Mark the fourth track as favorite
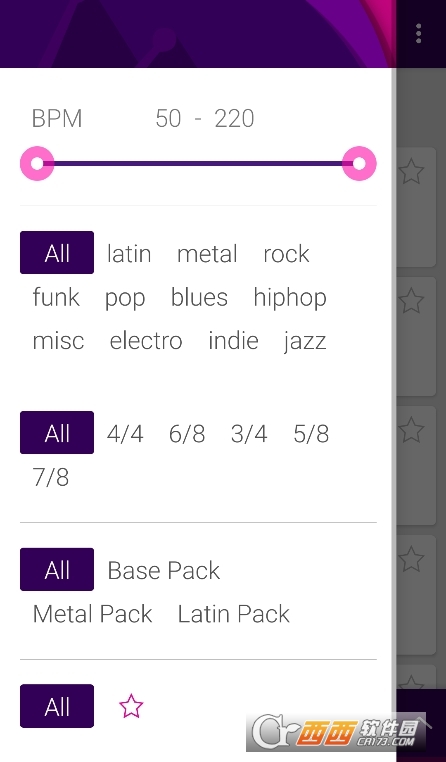Screen dimensions: 446x762 coord(412,559)
